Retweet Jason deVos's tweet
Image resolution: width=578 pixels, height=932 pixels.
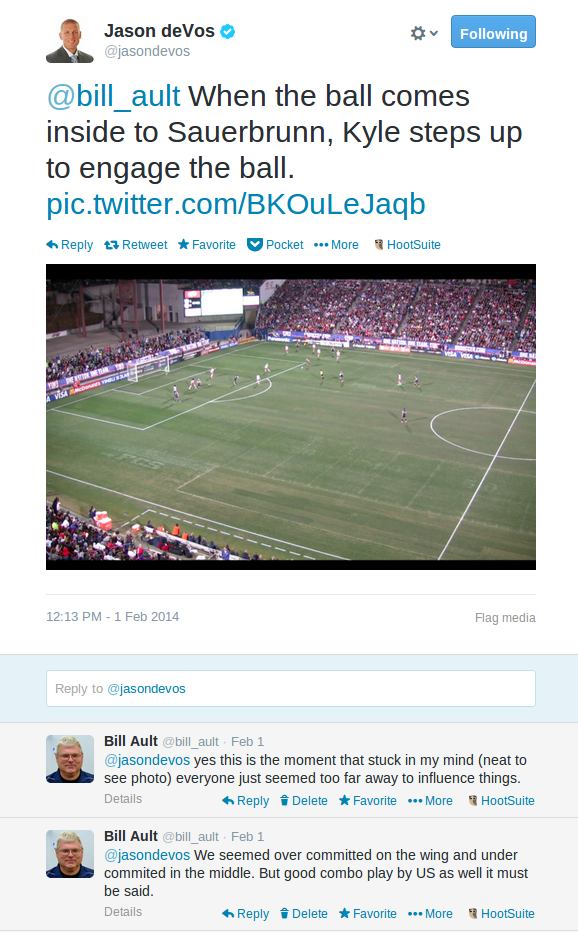(x=136, y=245)
